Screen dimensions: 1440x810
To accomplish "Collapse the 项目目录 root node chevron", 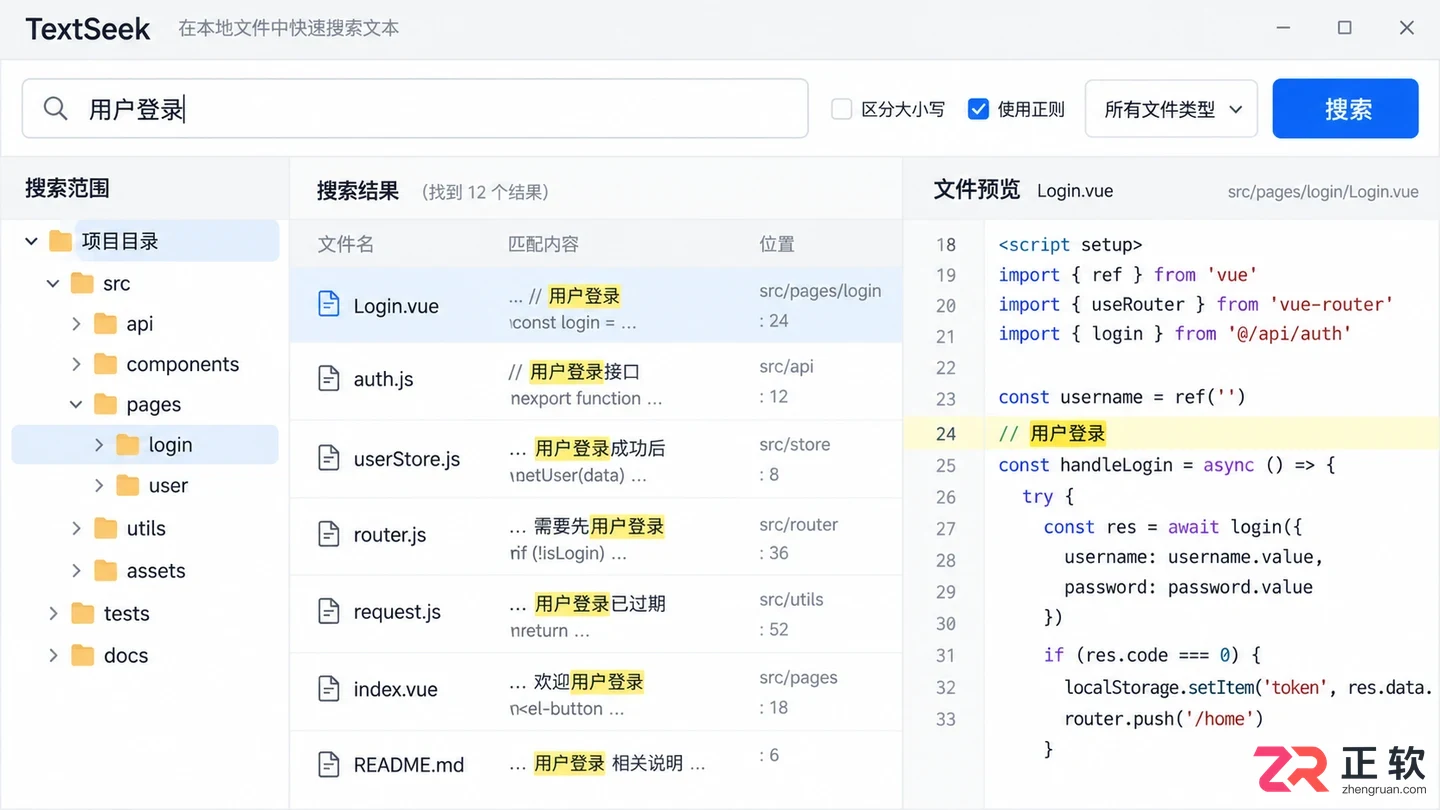I will [31, 241].
